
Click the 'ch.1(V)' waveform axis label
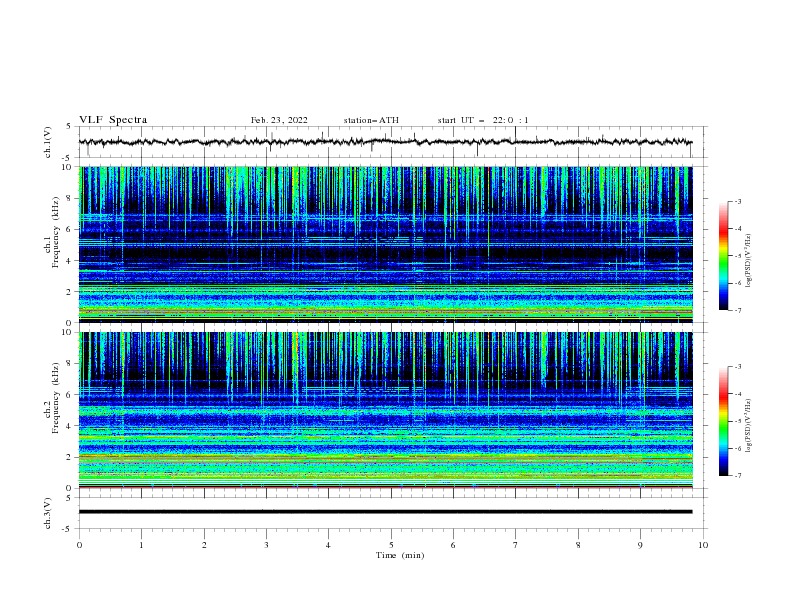[48, 142]
